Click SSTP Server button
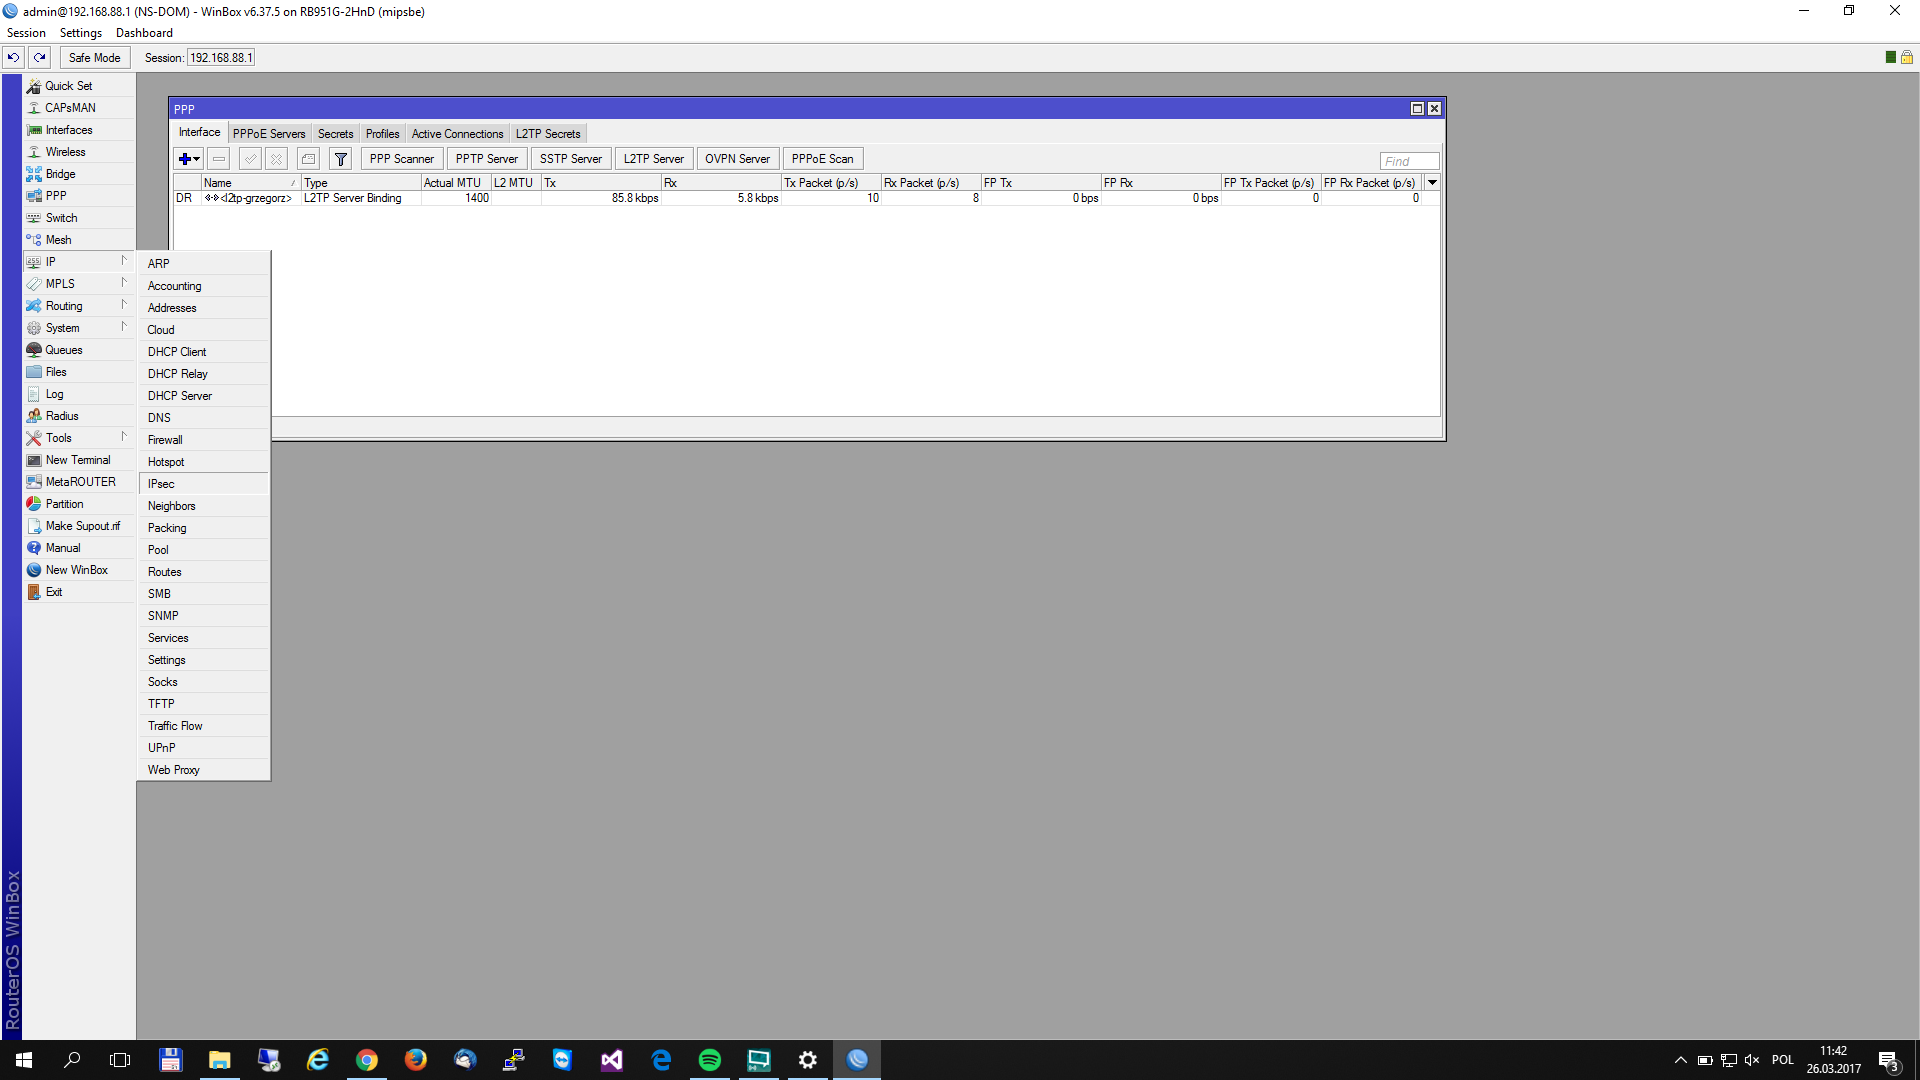 [571, 159]
